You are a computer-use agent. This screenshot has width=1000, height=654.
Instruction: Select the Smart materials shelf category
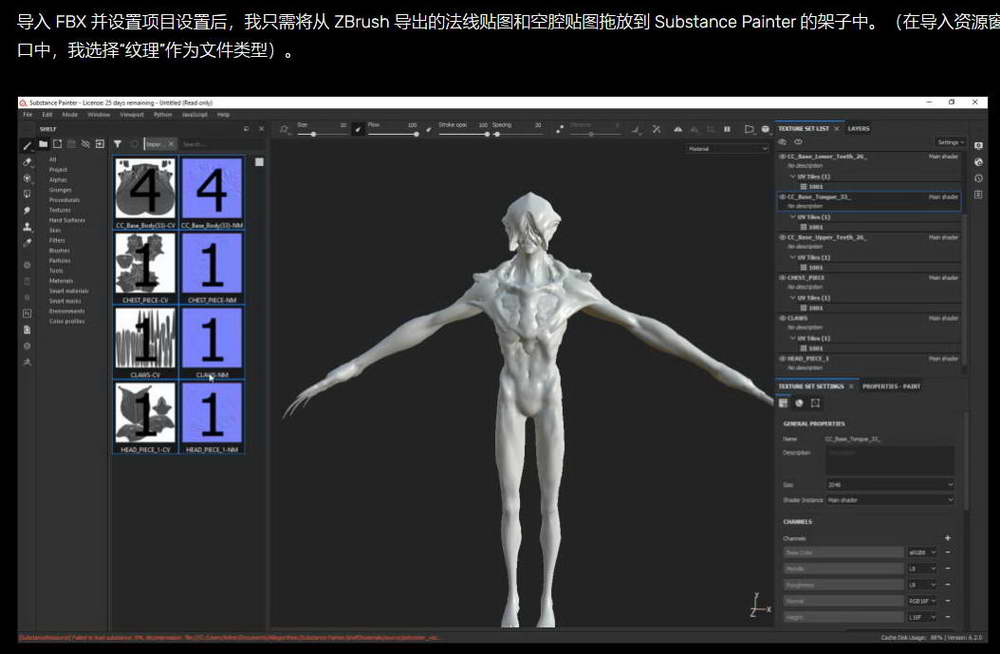pos(69,291)
